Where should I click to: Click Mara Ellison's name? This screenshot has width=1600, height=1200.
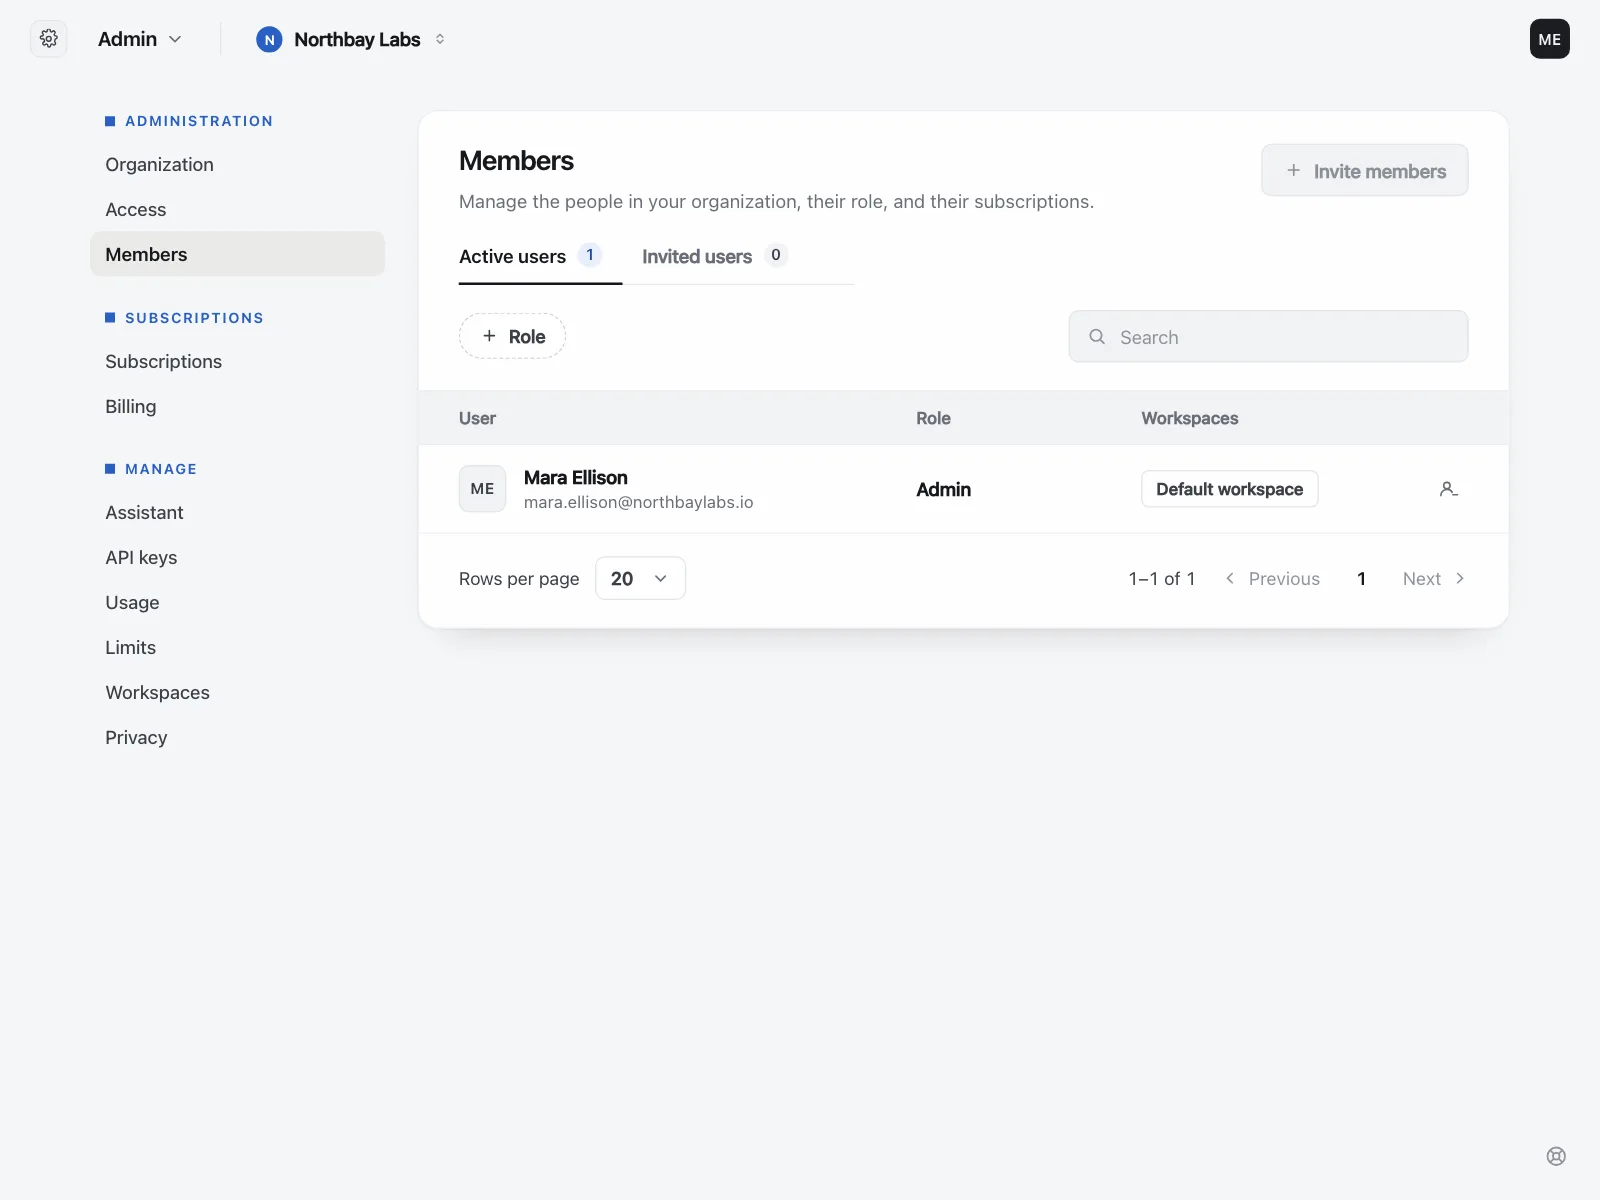click(575, 477)
